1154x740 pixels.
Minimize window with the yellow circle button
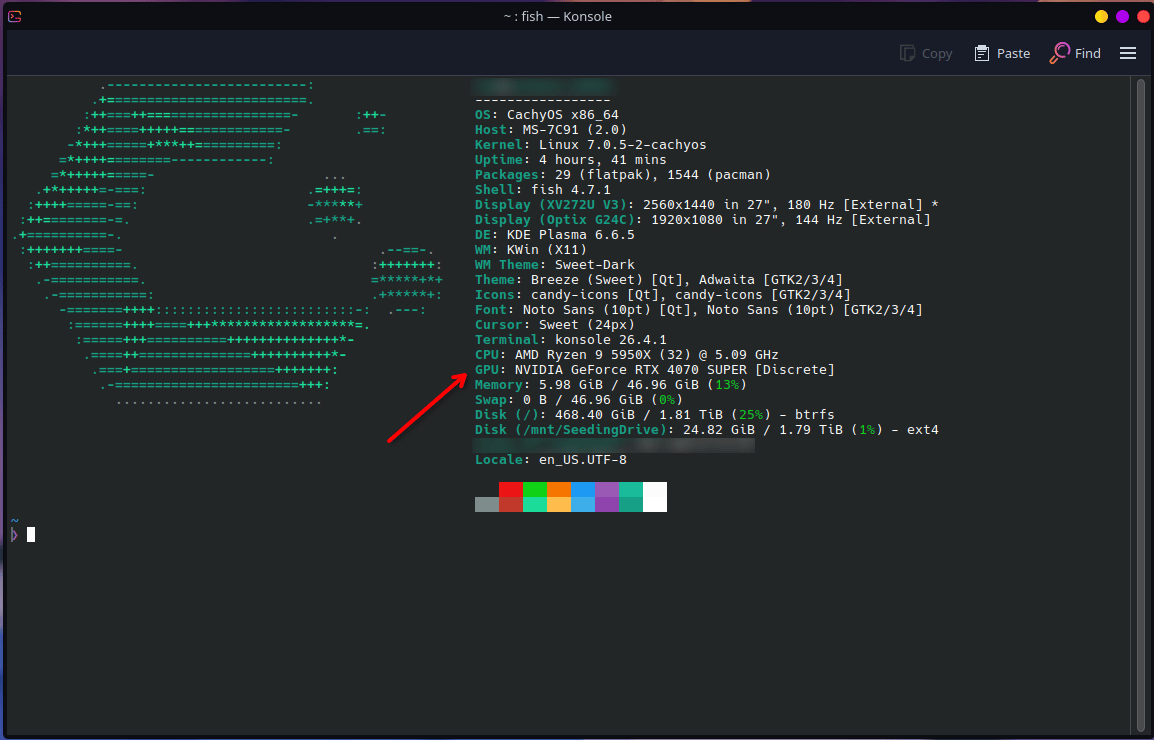tap(1101, 16)
